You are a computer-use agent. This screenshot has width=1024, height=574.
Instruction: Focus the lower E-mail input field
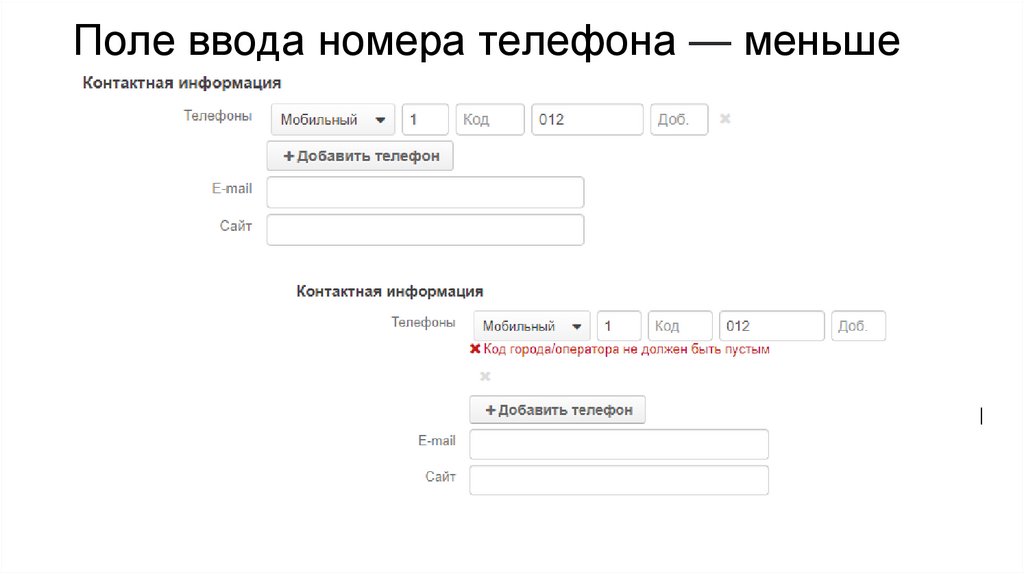[x=619, y=444]
